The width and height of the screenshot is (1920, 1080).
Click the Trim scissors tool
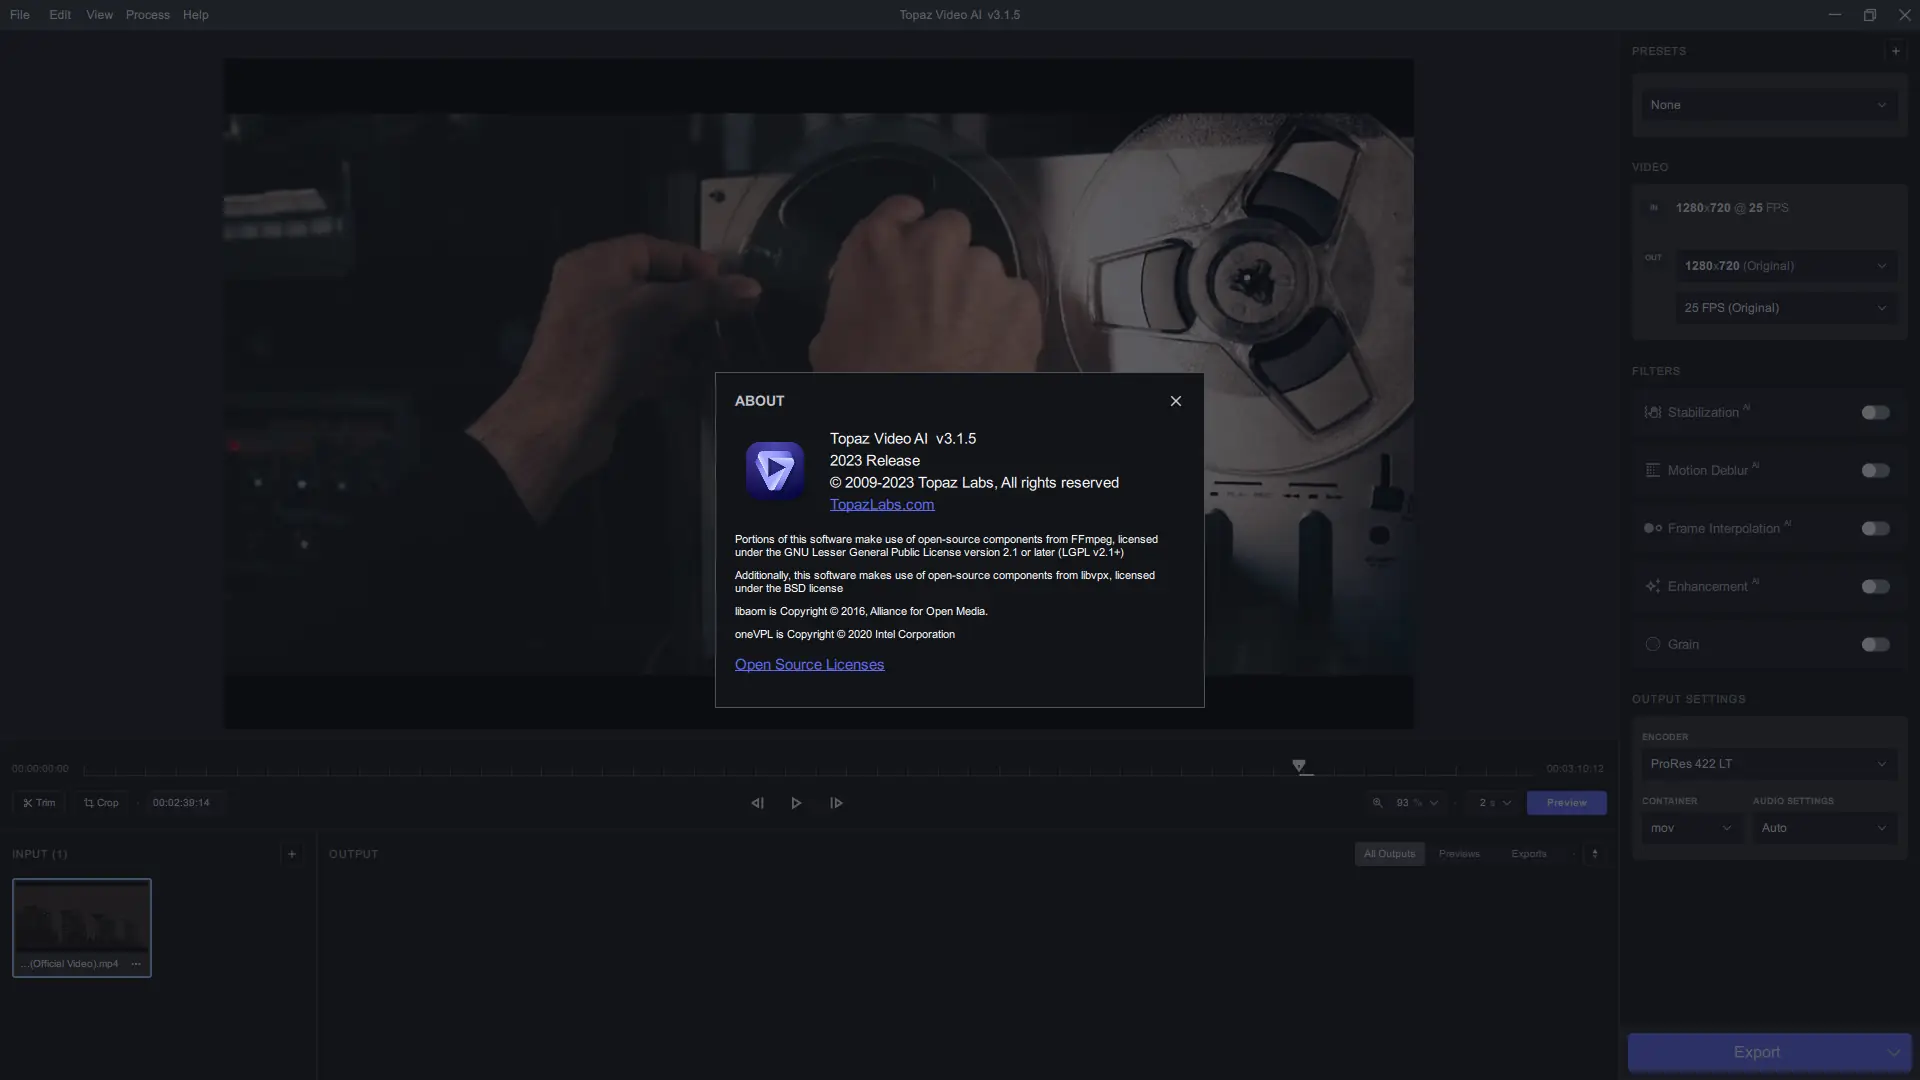[x=39, y=803]
